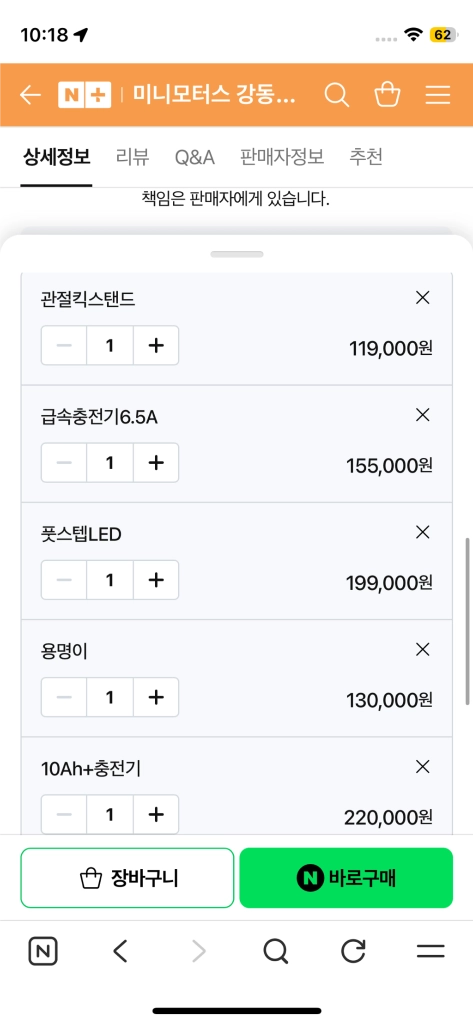Buy now with the 바로구매 button
This screenshot has height=1024, width=473.
pos(346,878)
